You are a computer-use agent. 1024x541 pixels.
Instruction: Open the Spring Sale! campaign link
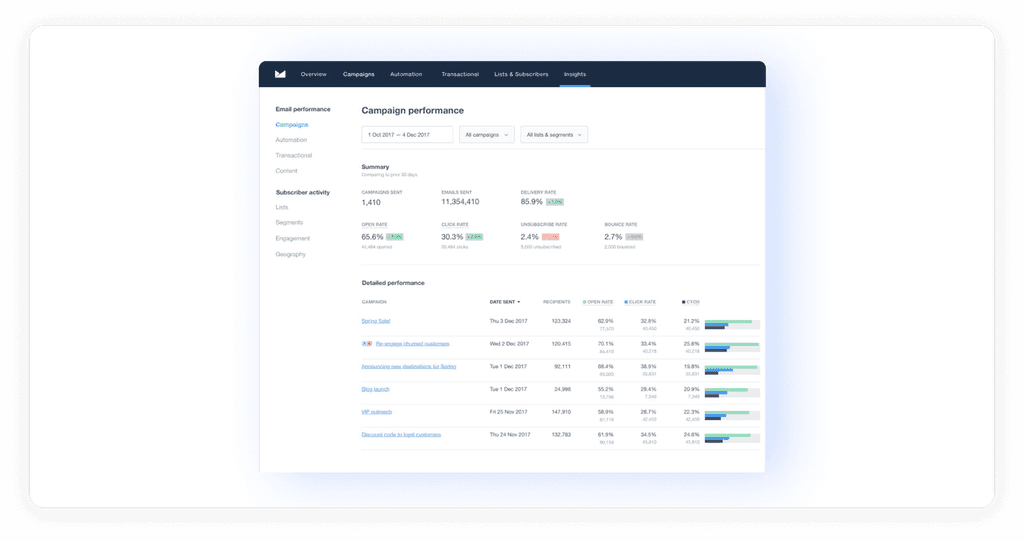[x=376, y=321]
